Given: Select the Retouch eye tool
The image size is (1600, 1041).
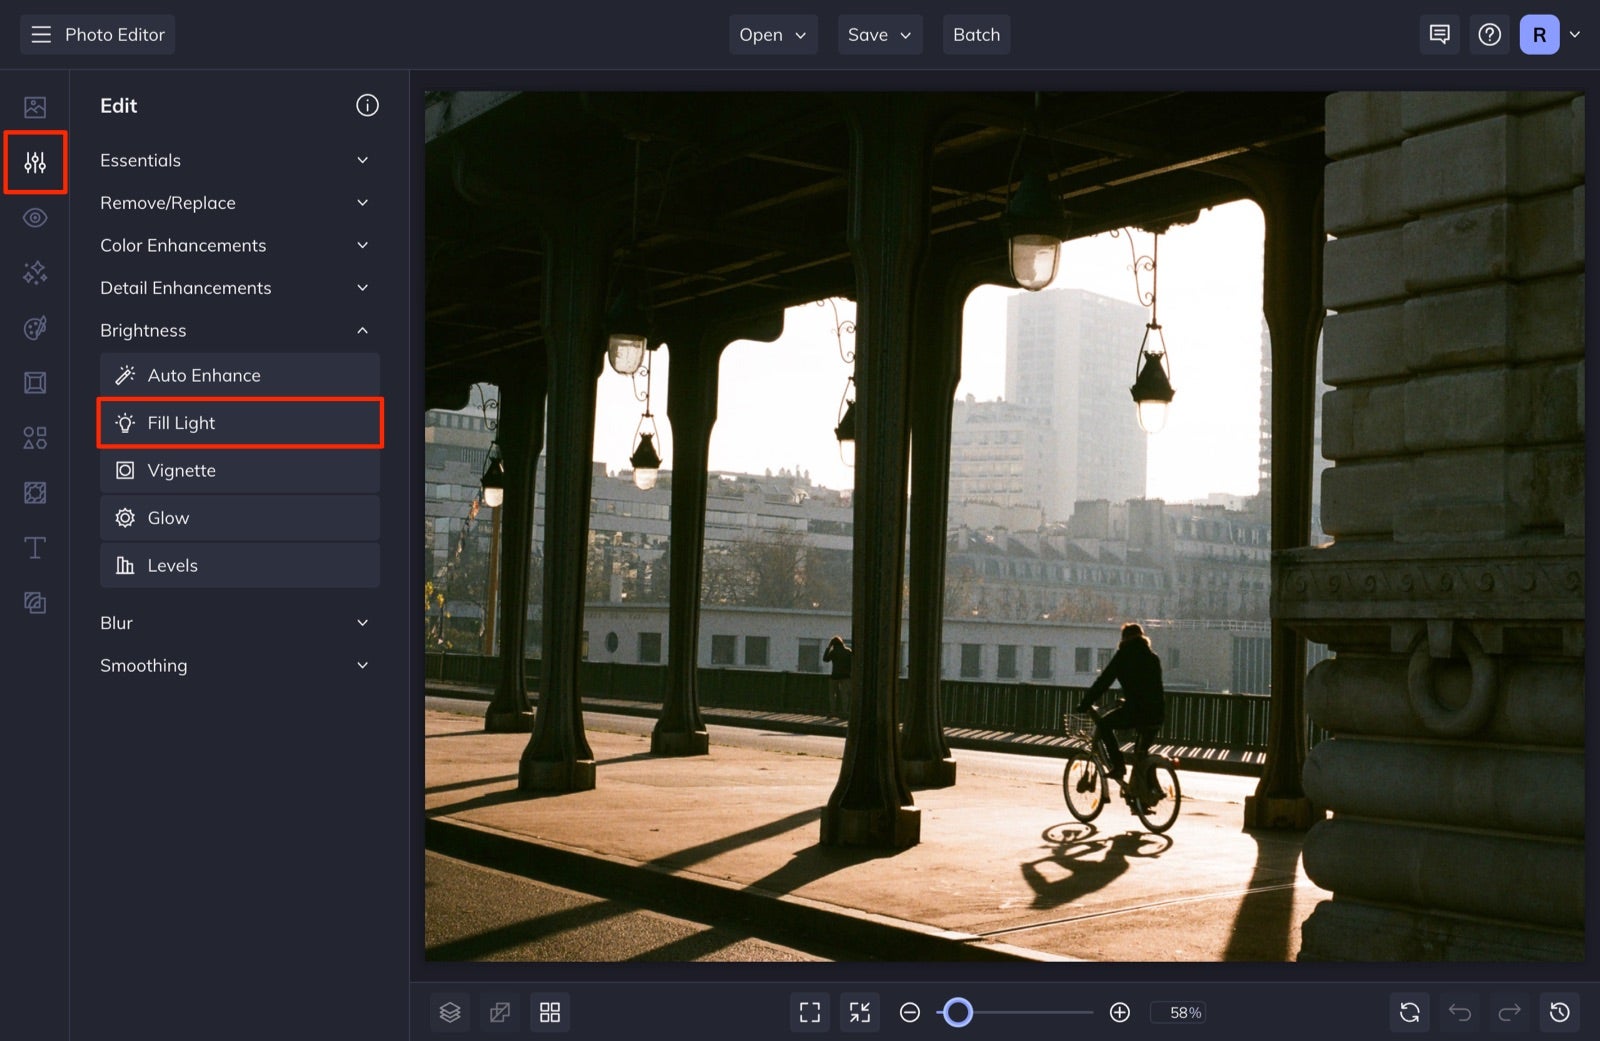Looking at the screenshot, I should point(35,217).
